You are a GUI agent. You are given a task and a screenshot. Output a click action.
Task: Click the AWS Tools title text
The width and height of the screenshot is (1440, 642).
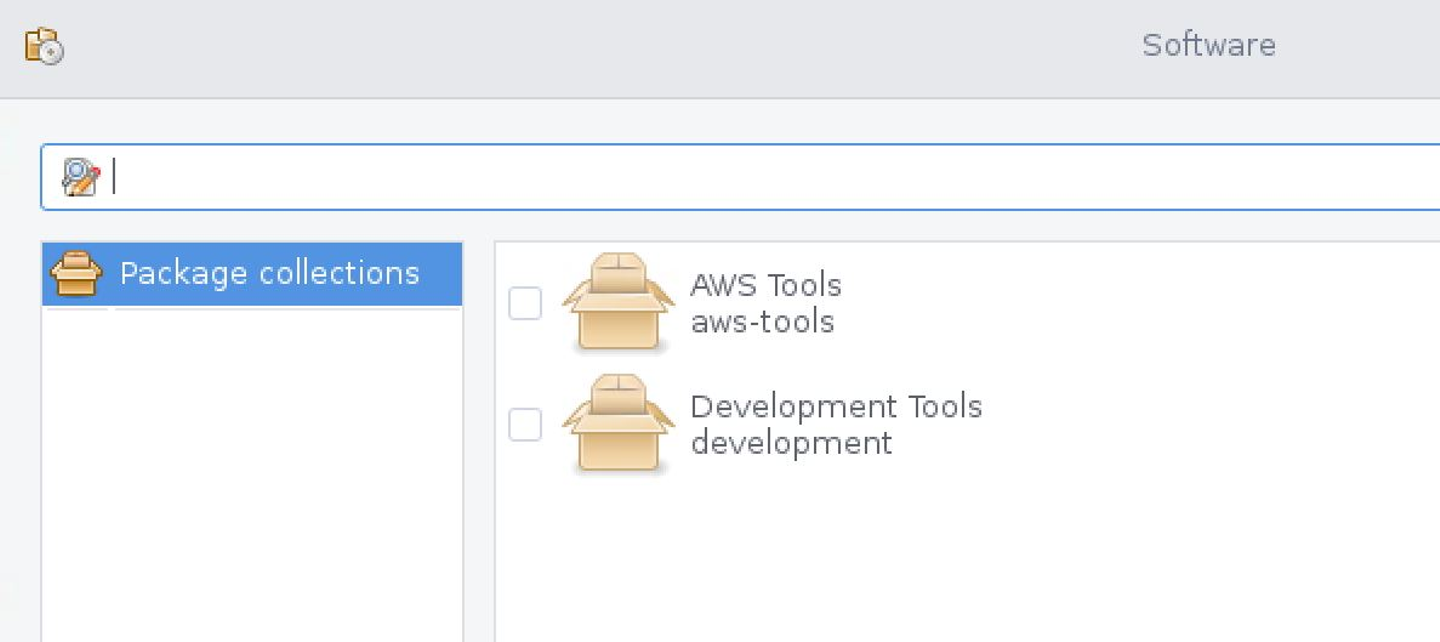[765, 285]
